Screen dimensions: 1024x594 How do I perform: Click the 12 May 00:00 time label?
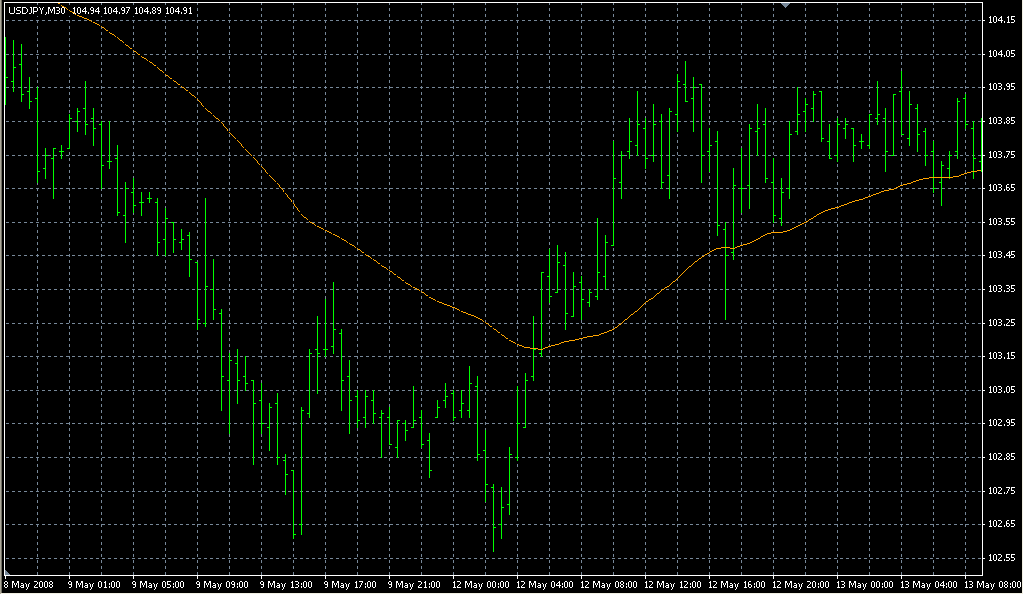480,583
